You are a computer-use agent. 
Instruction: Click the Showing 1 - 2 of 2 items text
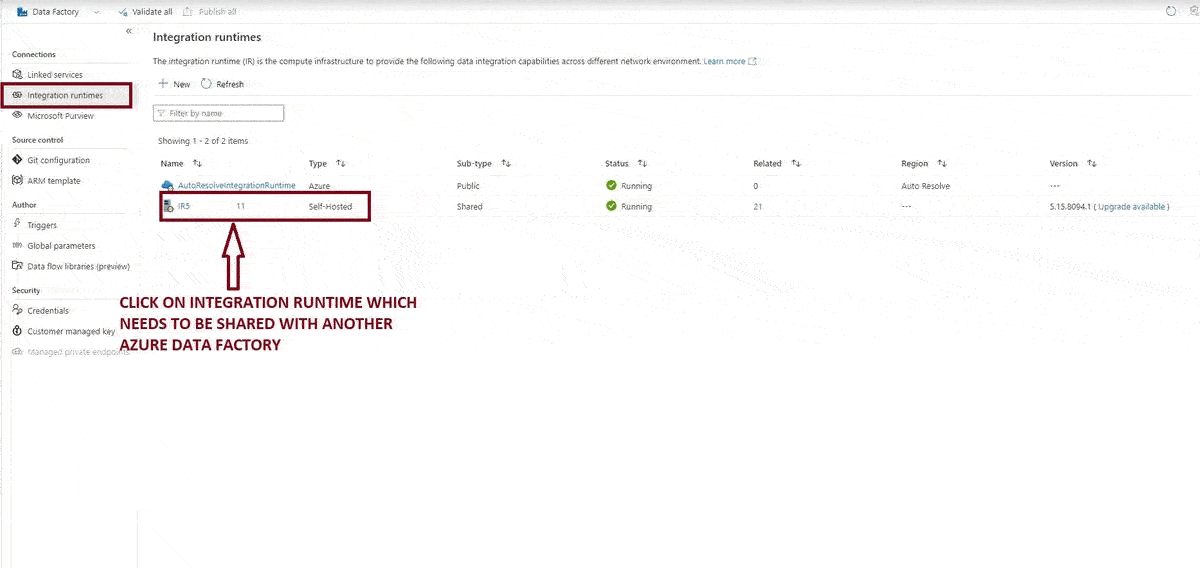[203, 141]
